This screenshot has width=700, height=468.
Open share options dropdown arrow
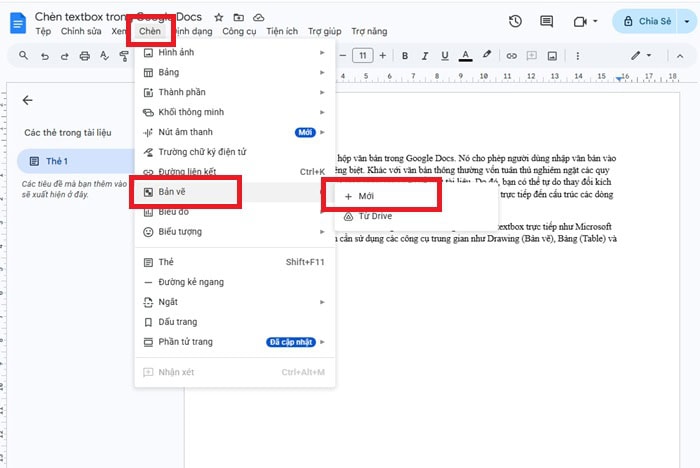(687, 21)
